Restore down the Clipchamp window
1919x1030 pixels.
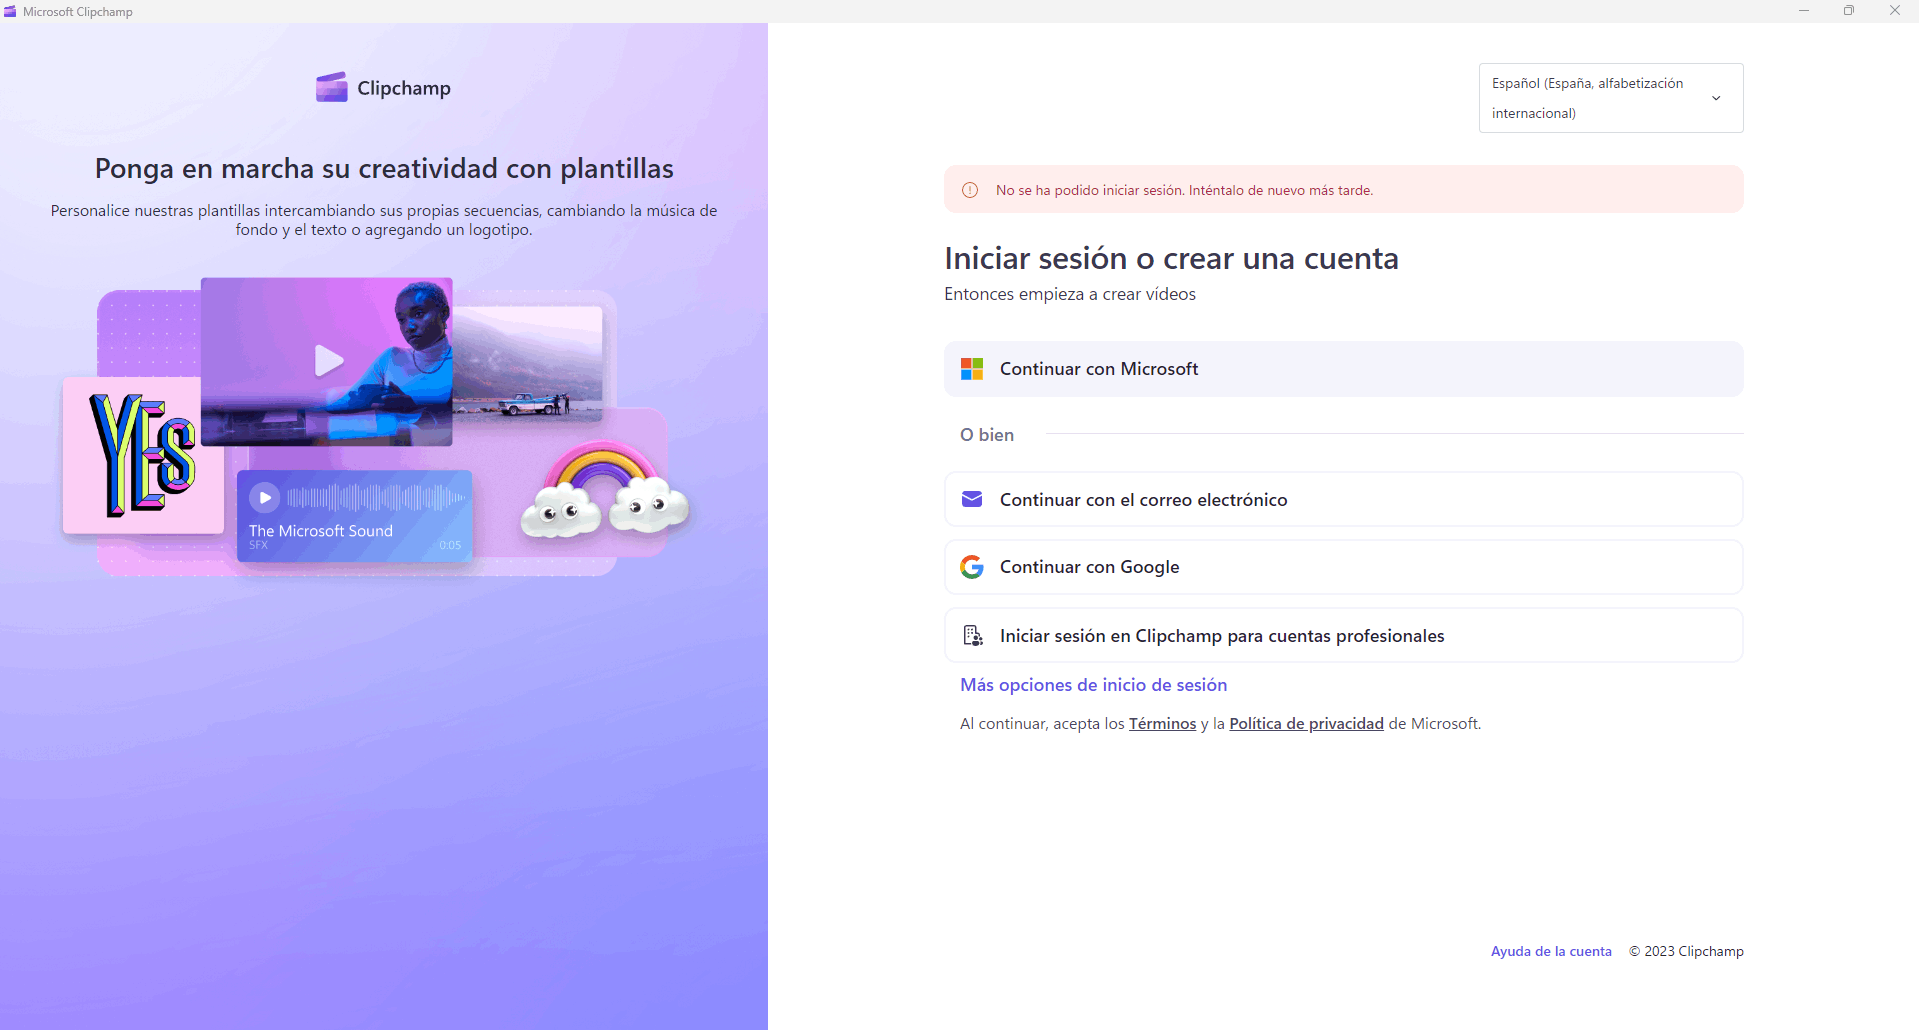tap(1849, 11)
